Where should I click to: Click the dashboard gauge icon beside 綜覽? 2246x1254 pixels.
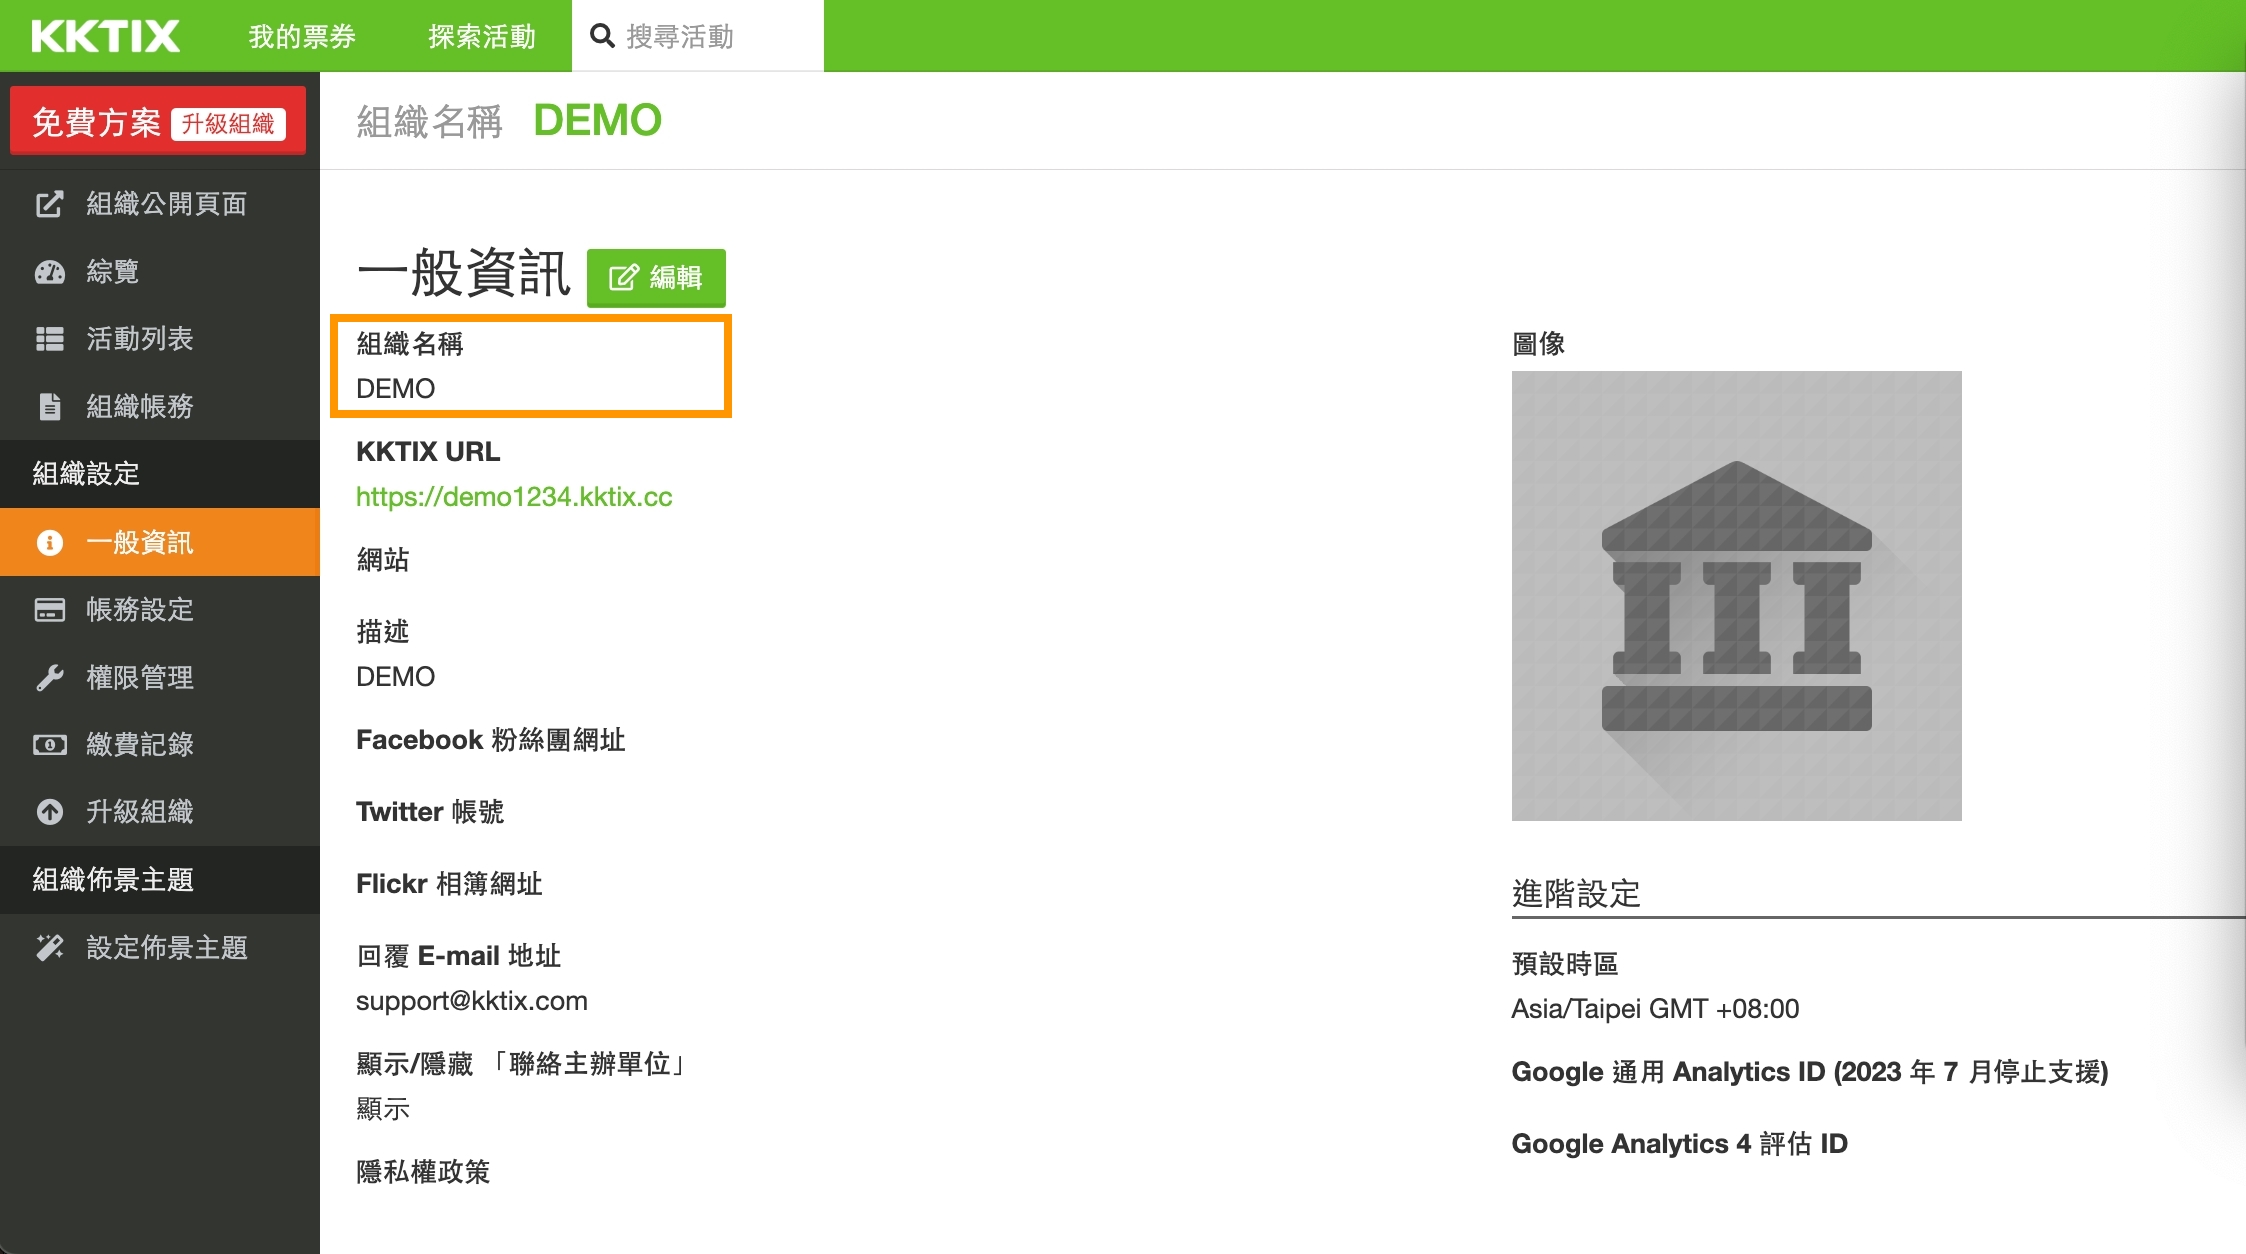tap(49, 272)
